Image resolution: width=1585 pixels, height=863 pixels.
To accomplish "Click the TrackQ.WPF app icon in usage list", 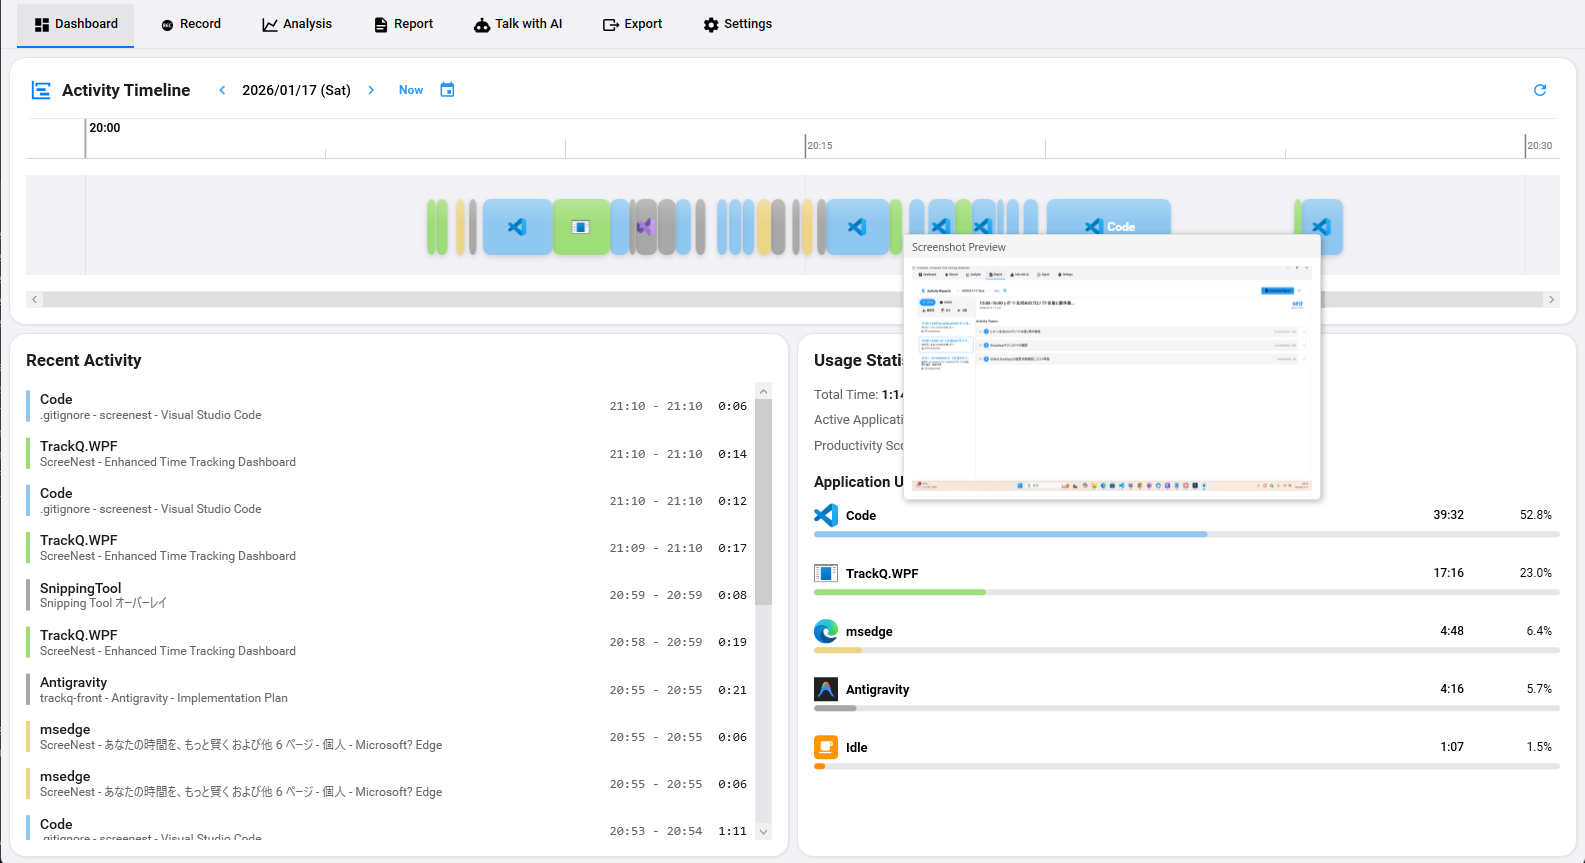I will [x=826, y=573].
